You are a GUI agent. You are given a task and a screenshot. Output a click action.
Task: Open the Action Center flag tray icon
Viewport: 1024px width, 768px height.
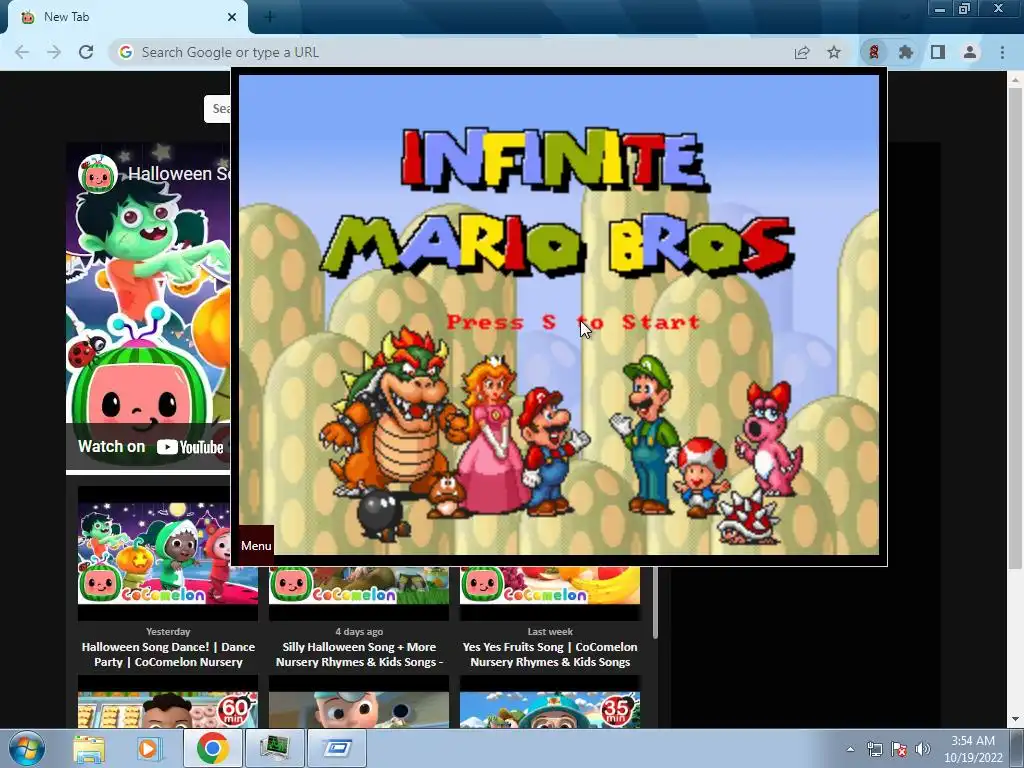tap(899, 749)
